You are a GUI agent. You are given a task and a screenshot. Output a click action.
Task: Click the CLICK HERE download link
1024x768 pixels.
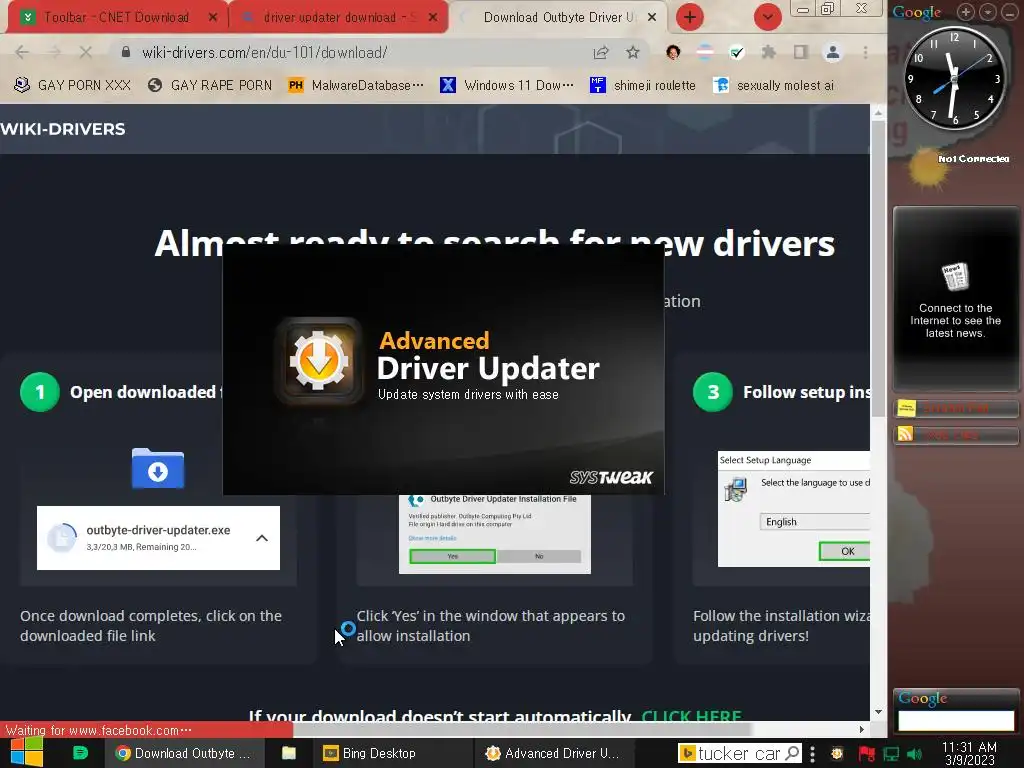[691, 716]
